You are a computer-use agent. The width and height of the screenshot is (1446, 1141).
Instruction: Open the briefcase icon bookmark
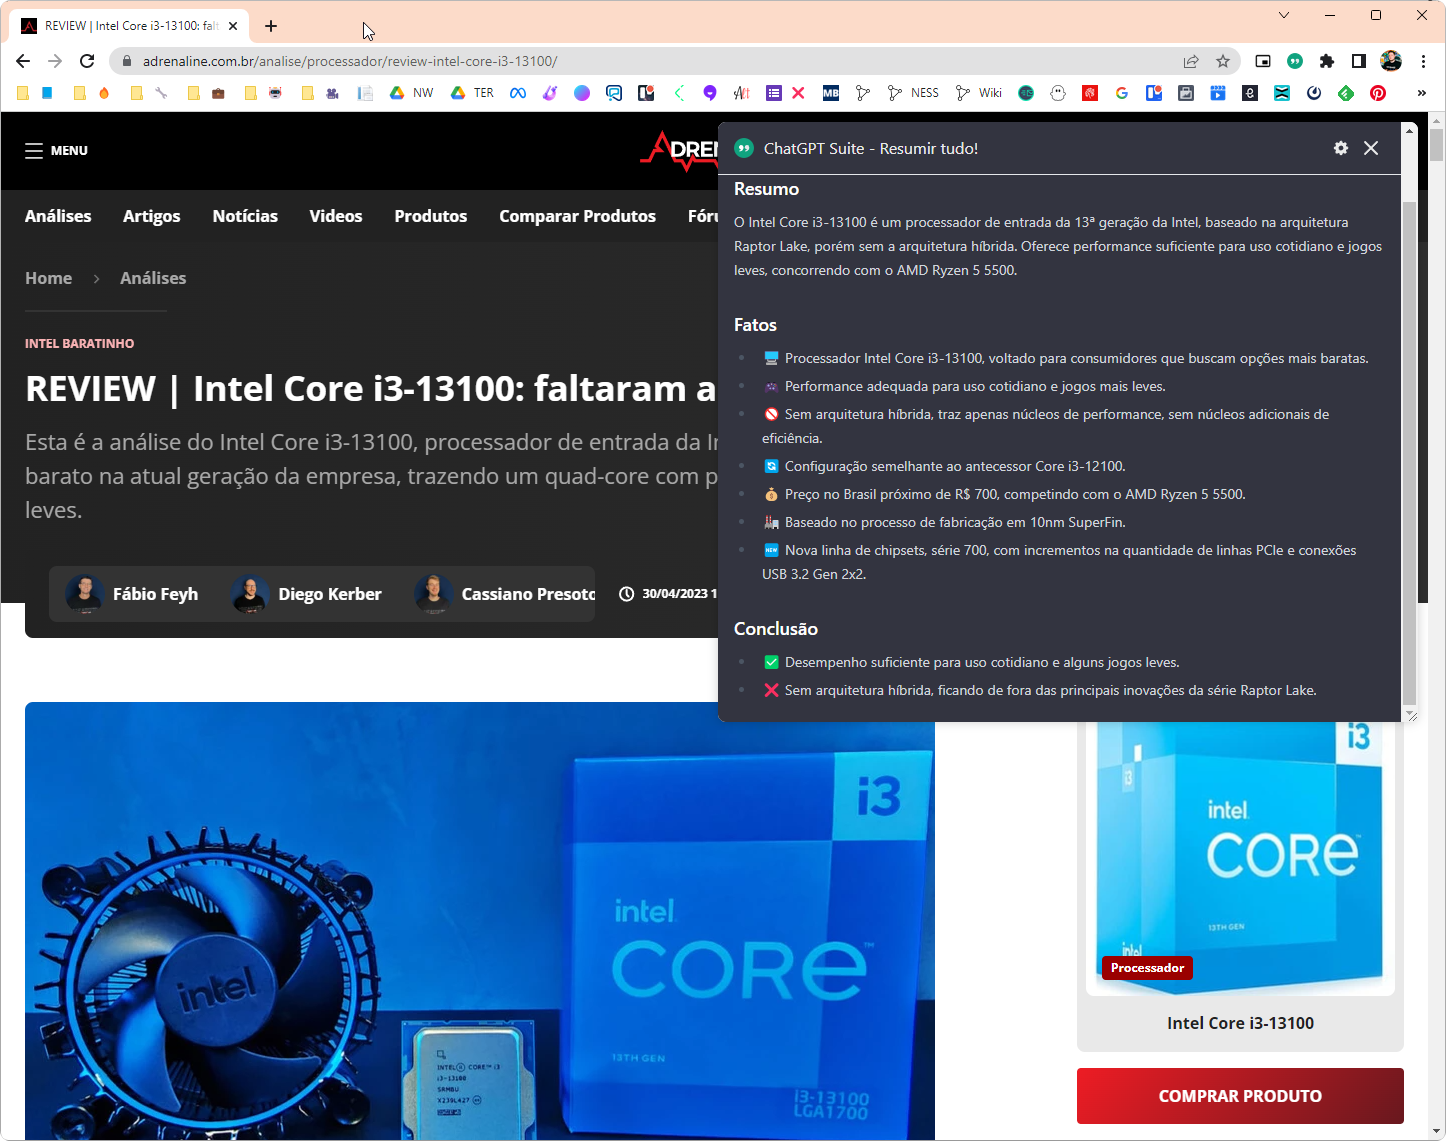218,93
